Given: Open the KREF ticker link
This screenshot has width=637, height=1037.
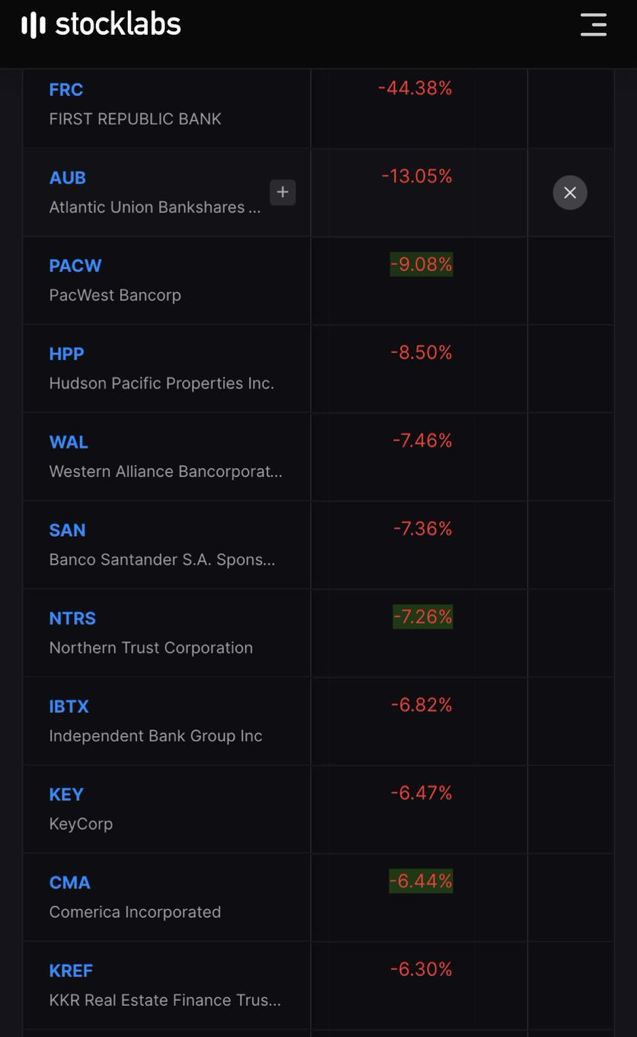Looking at the screenshot, I should [71, 970].
